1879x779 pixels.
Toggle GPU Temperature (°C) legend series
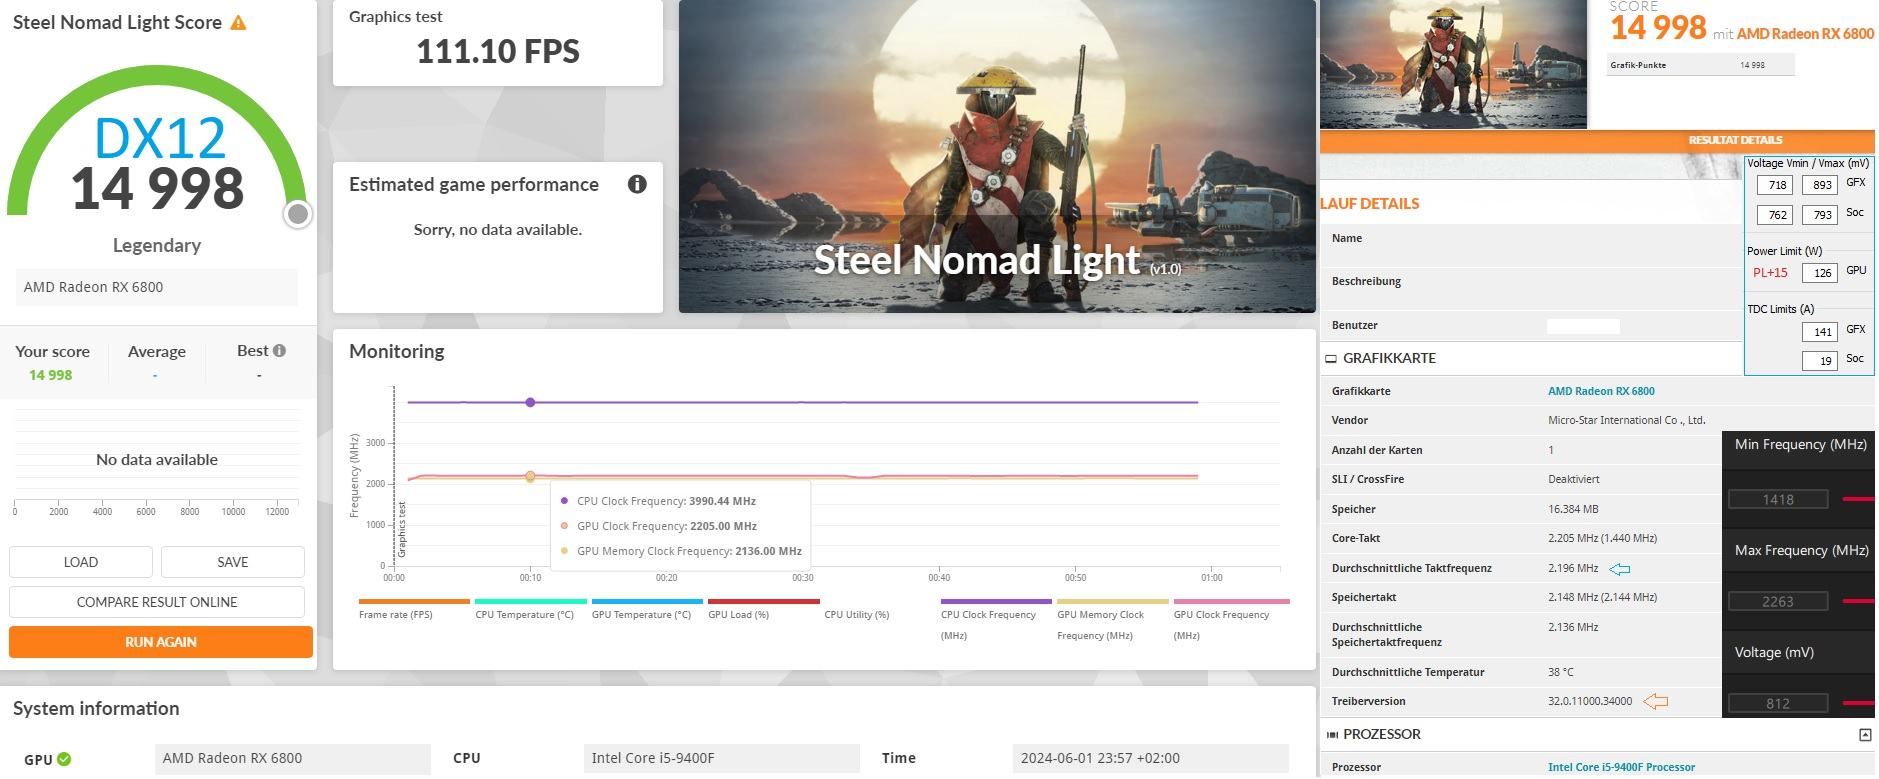point(647,608)
